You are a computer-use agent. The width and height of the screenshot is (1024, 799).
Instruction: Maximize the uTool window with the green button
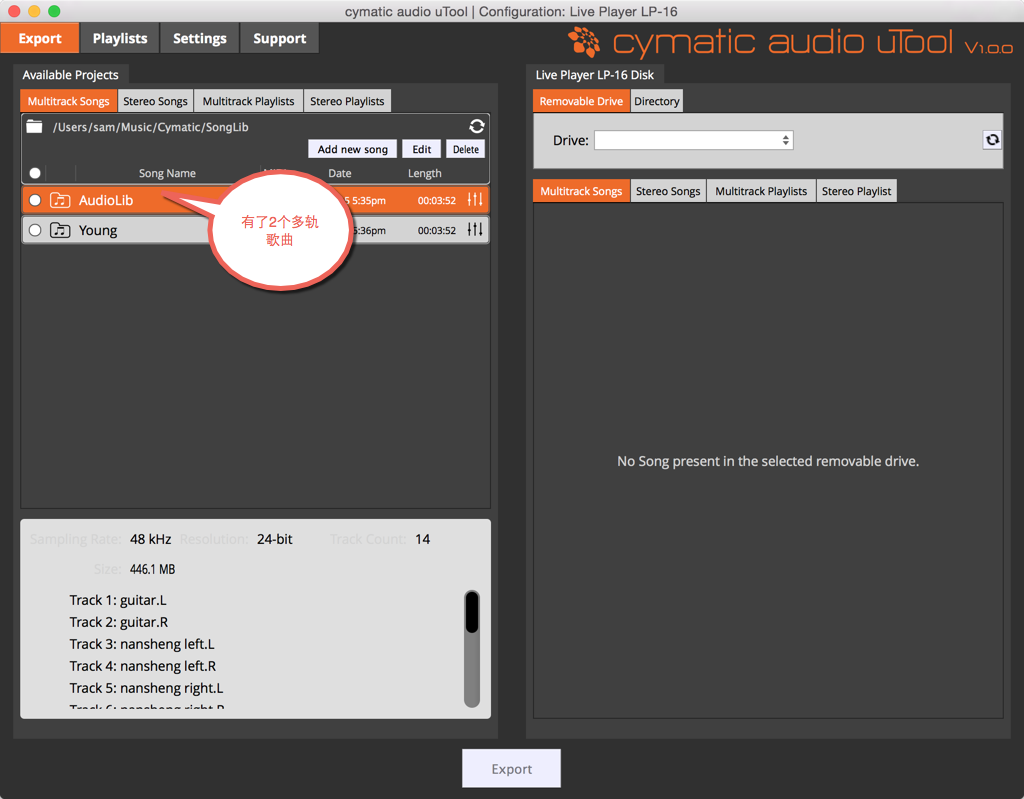(x=54, y=11)
